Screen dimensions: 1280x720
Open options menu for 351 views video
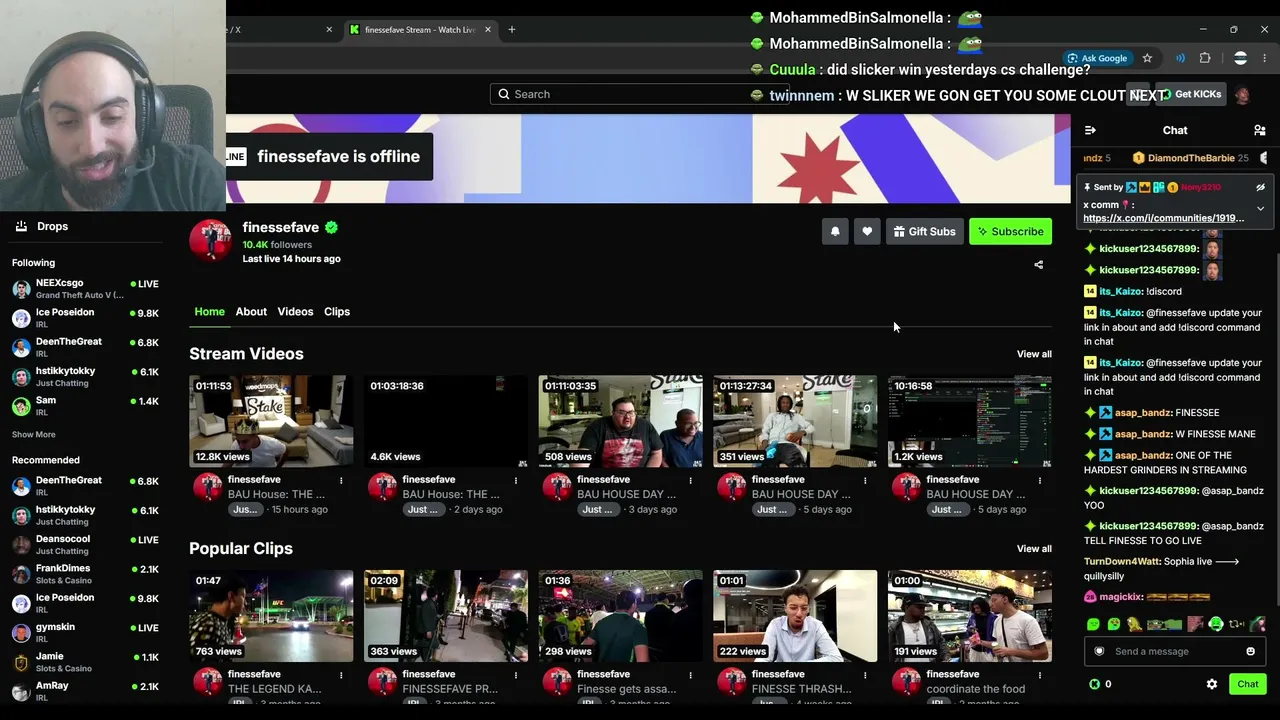(865, 481)
